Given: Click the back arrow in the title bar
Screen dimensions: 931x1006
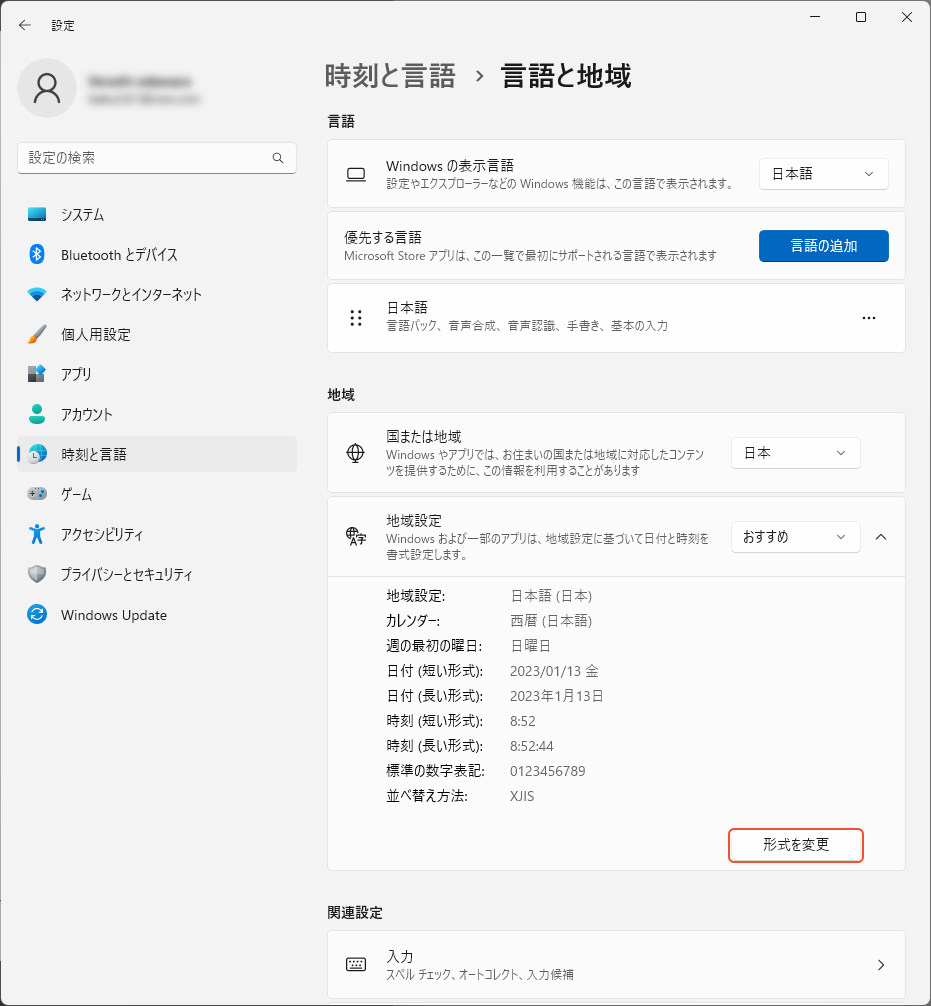Looking at the screenshot, I should pyautogui.click(x=25, y=25).
